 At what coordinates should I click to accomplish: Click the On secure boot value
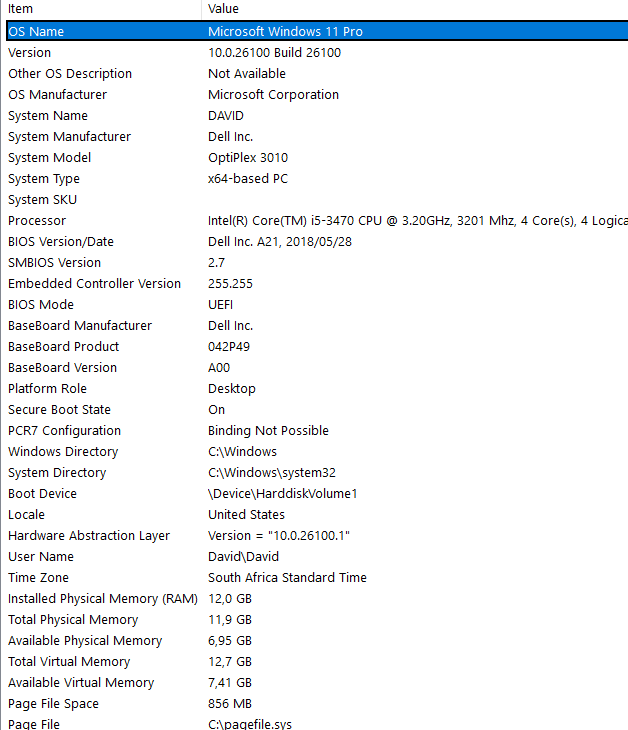click(x=216, y=409)
